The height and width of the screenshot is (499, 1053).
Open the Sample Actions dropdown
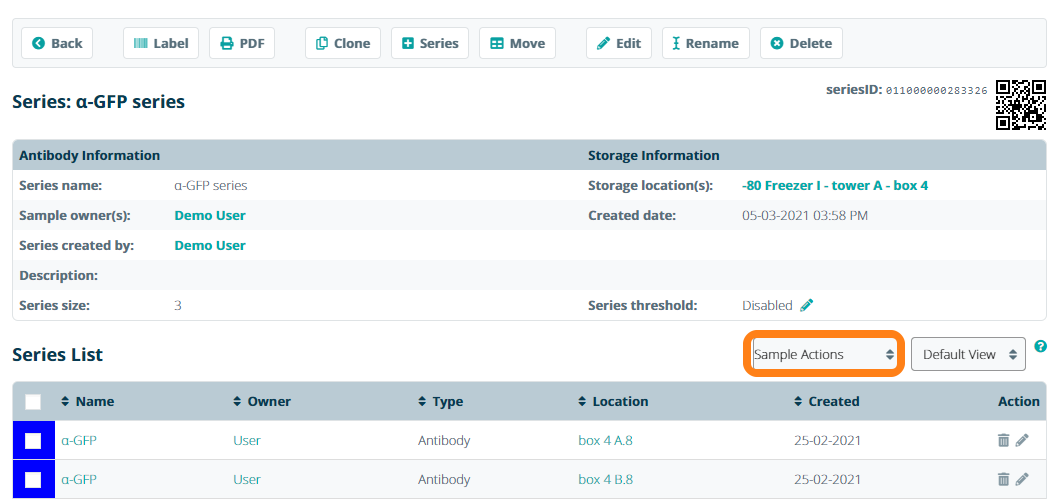pyautogui.click(x=823, y=354)
